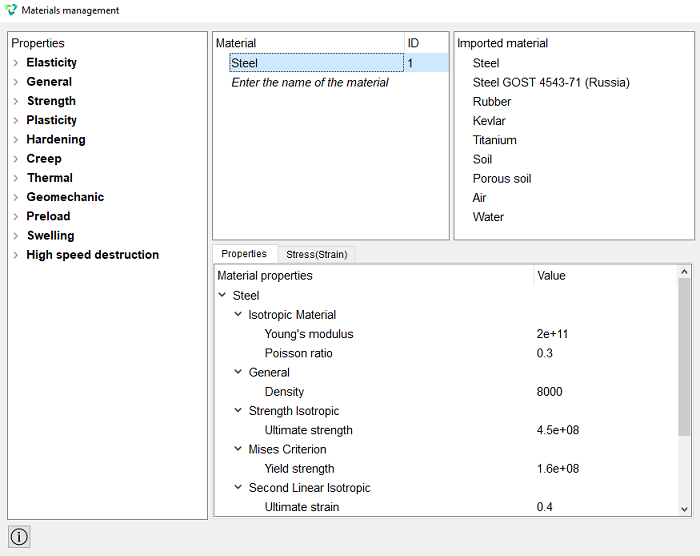Click the Materials management app icon in title bar

[11, 10]
